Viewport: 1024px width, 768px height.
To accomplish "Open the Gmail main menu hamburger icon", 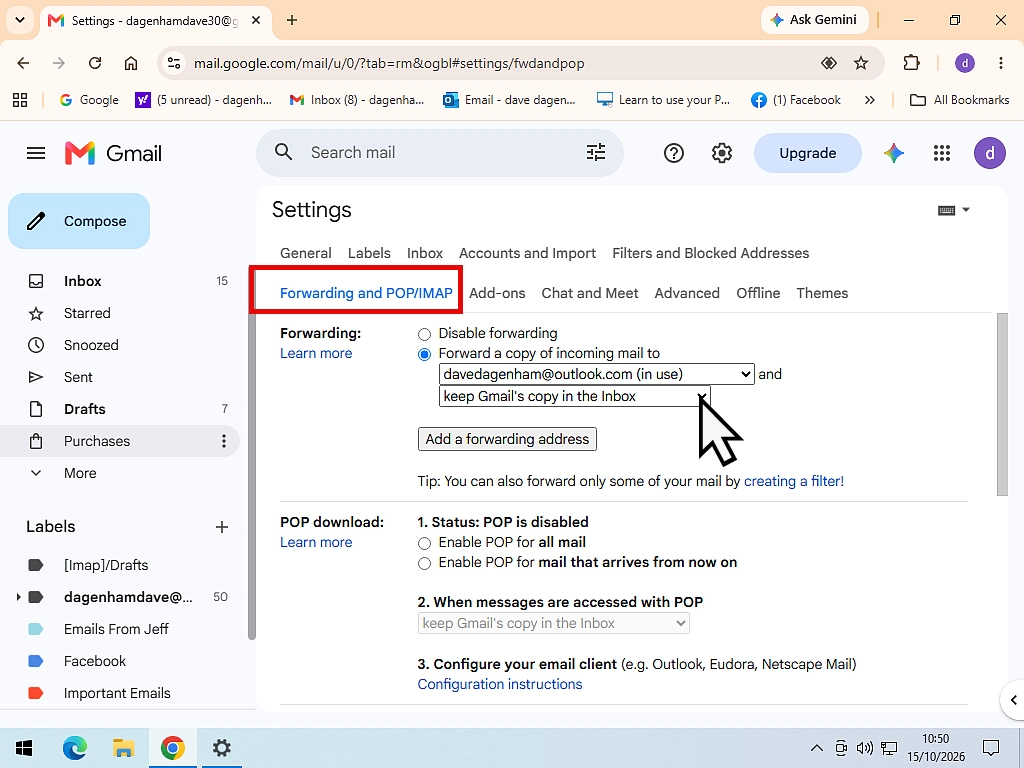I will point(36,153).
